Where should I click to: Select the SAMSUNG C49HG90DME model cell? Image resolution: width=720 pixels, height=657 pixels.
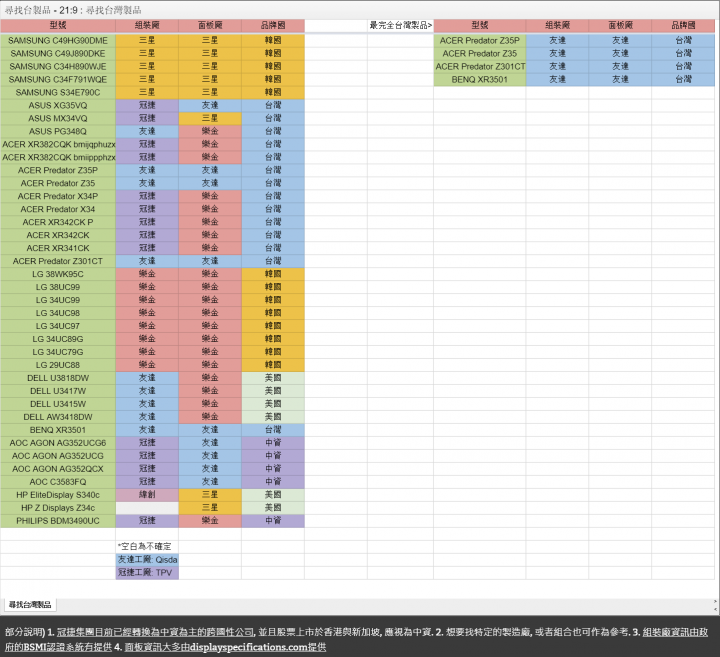58,40
